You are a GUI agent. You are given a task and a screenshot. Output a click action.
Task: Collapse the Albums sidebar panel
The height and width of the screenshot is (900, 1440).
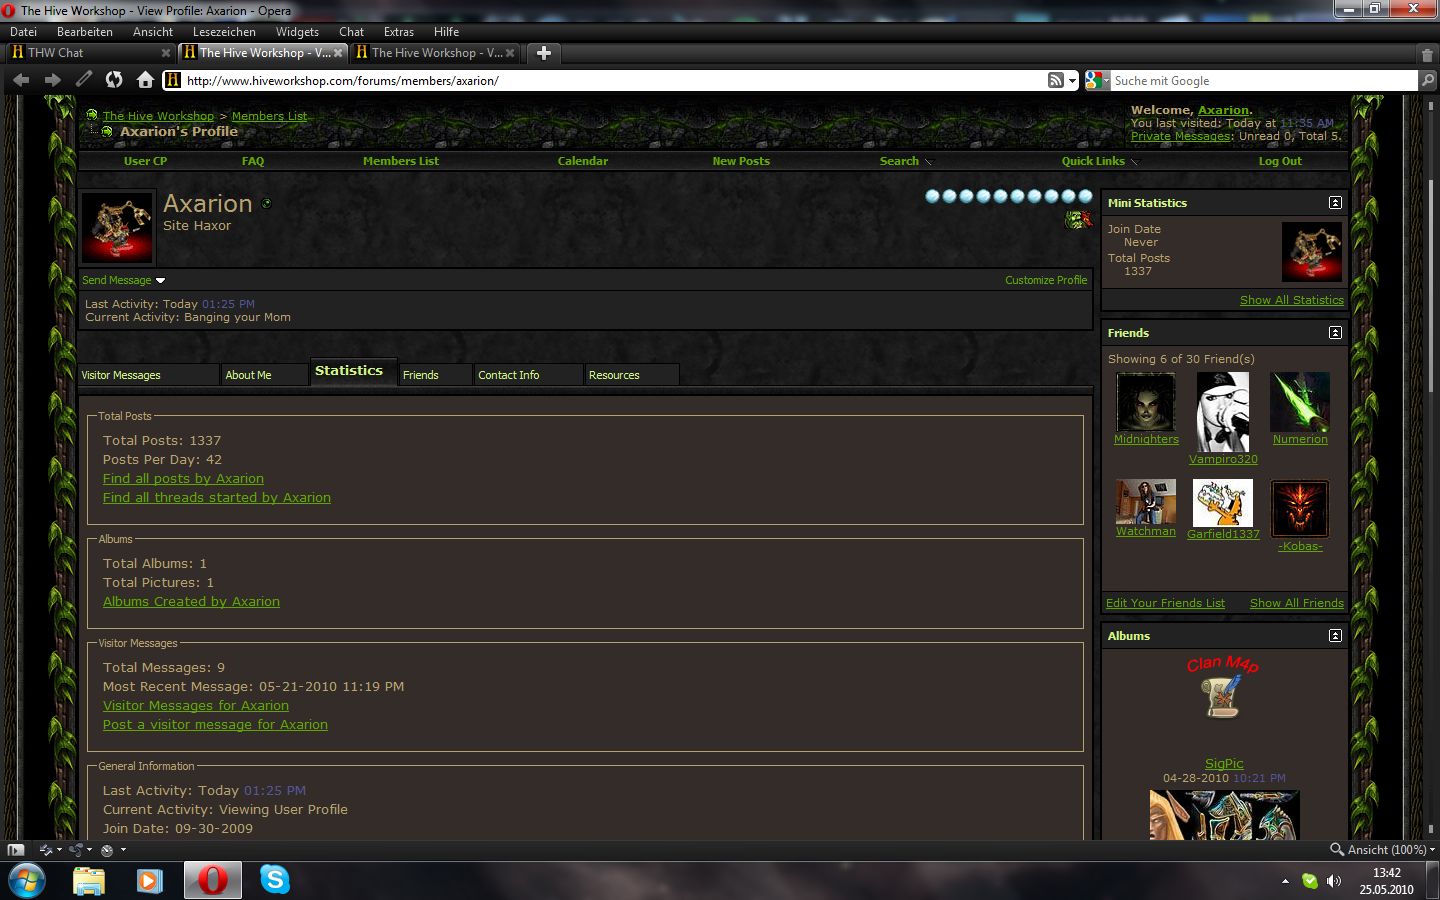pos(1335,636)
